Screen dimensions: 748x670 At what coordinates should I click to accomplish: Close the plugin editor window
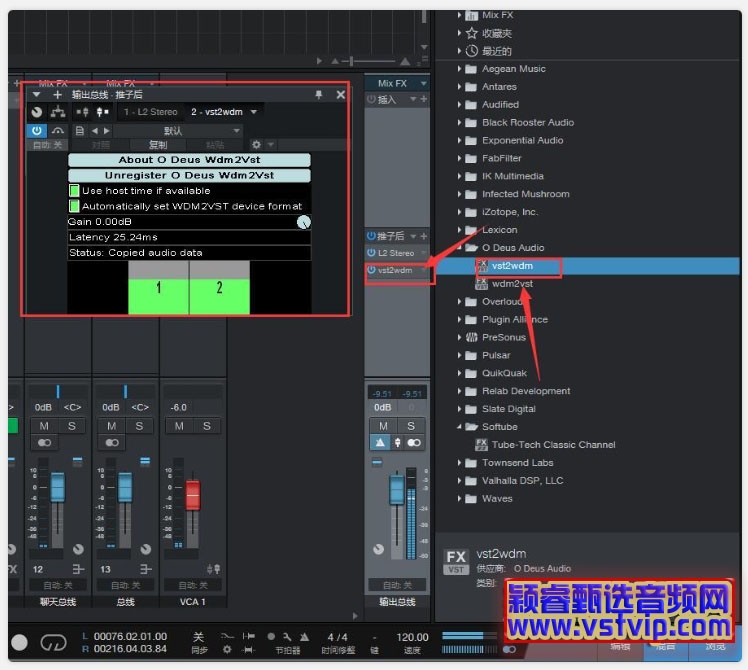(341, 94)
